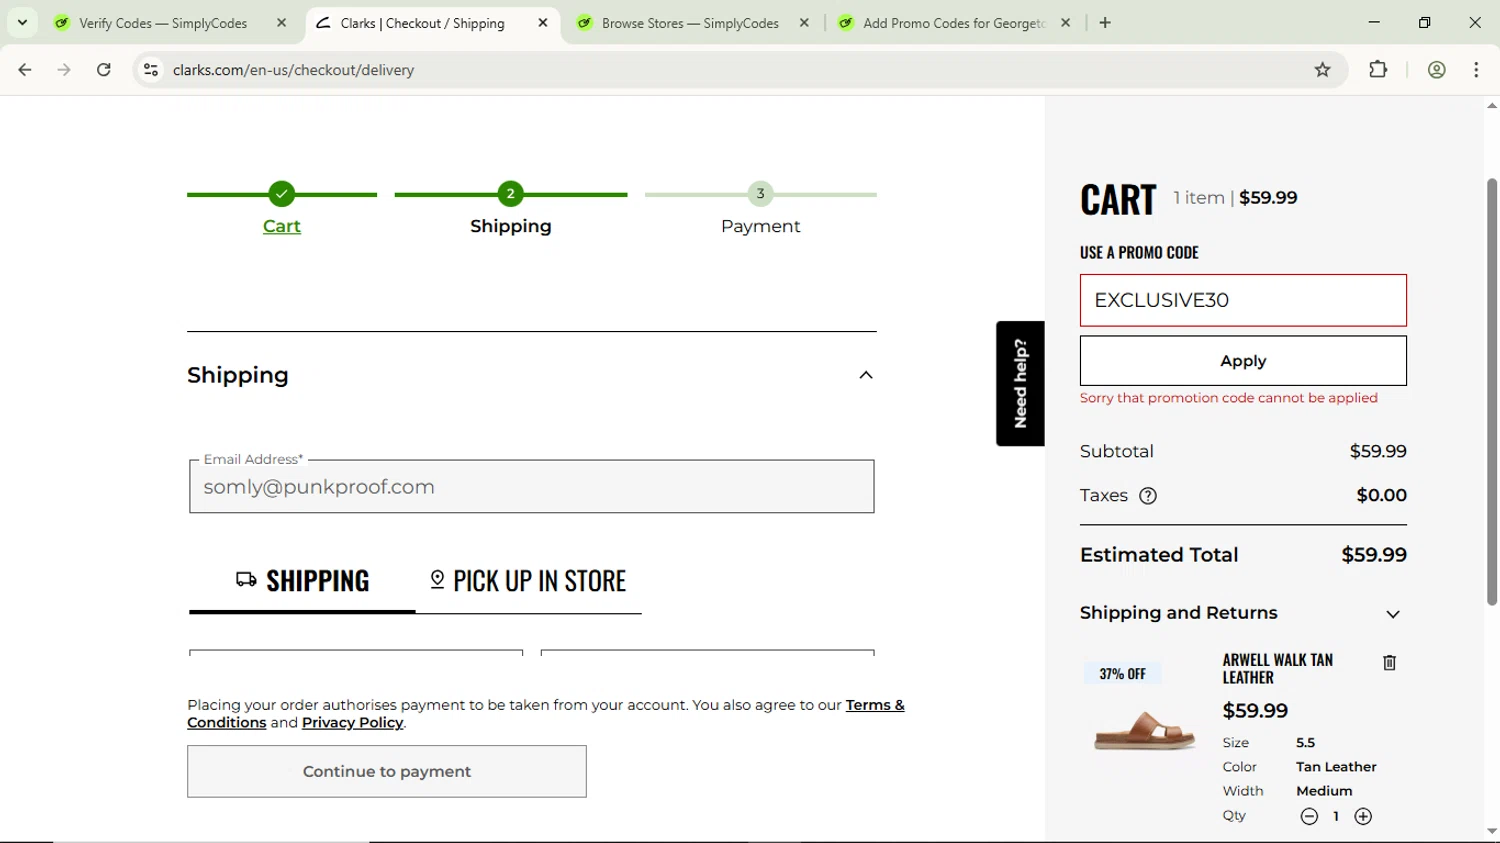Click the browser forward arrow
Image resolution: width=1500 pixels, height=843 pixels.
64,70
